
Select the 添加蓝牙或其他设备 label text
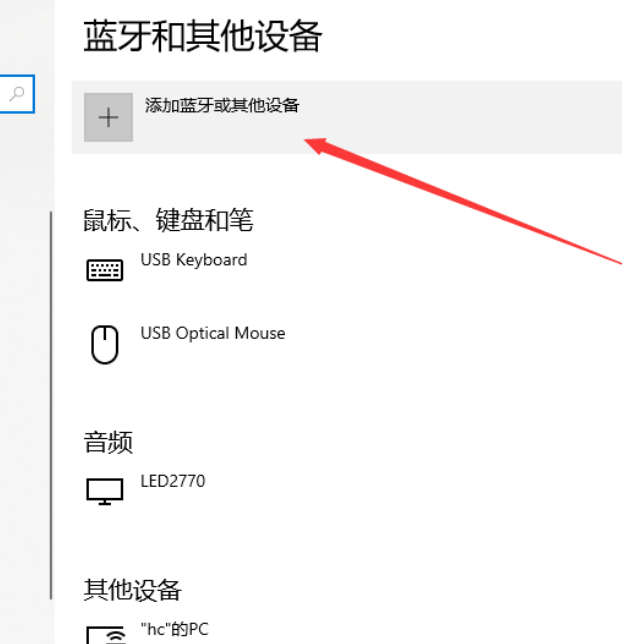click(222, 105)
